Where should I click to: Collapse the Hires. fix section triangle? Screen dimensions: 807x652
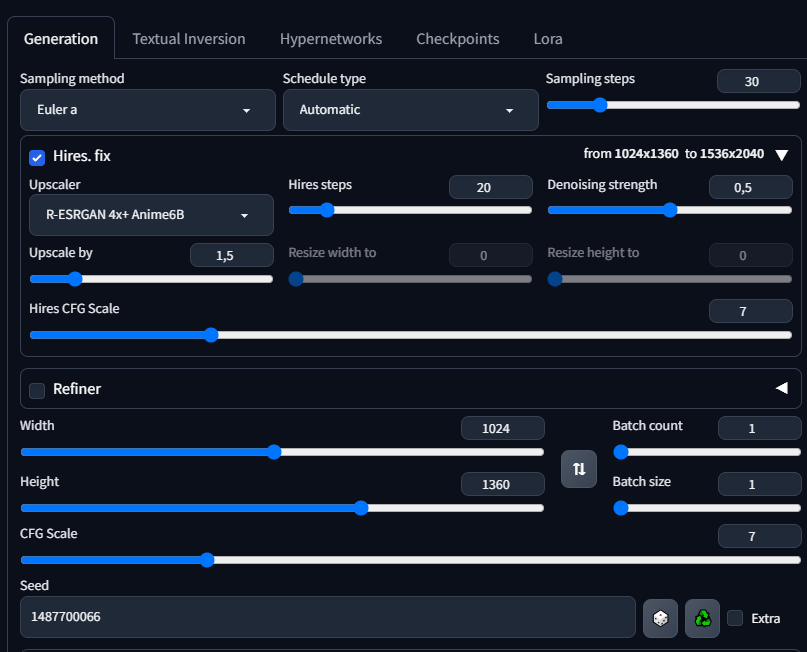(x=782, y=155)
